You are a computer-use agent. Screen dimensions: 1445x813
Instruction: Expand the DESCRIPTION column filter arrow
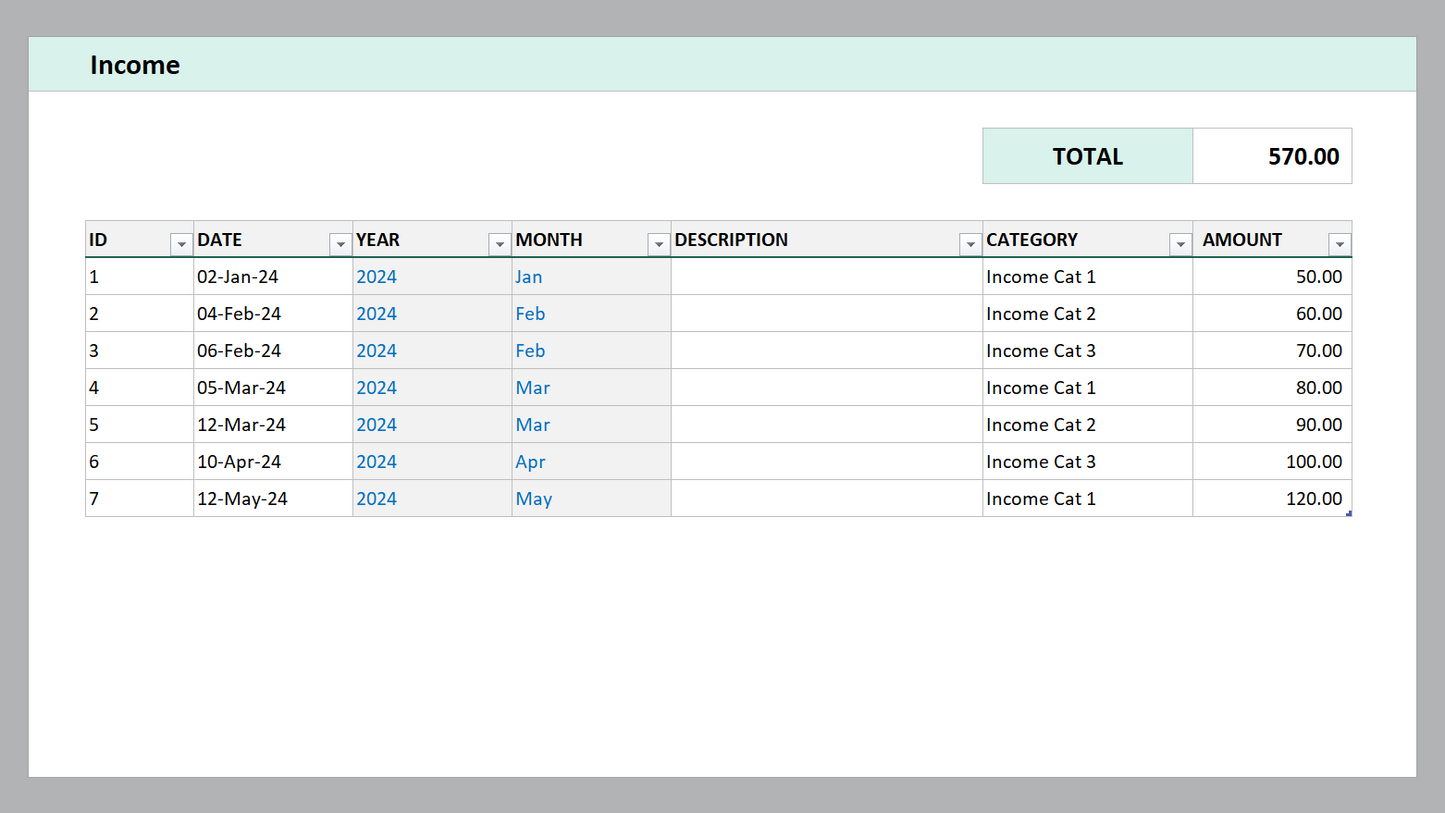pos(970,244)
